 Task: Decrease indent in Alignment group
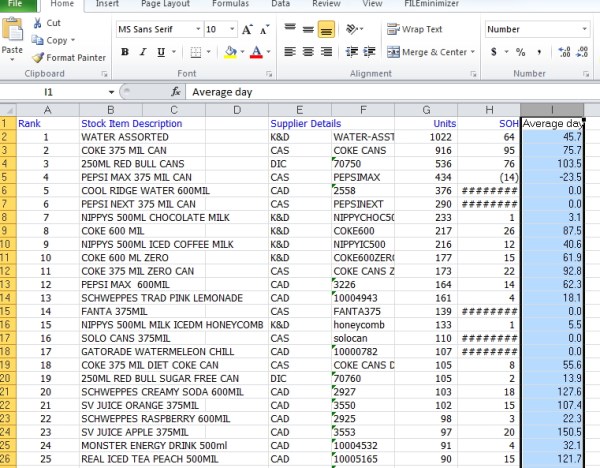352,51
